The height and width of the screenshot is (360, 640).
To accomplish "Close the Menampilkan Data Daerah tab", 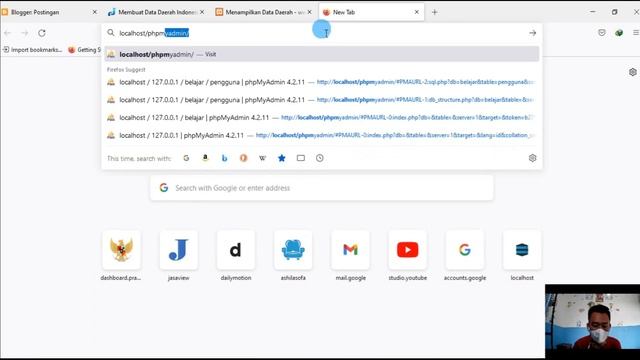I will point(309,12).
